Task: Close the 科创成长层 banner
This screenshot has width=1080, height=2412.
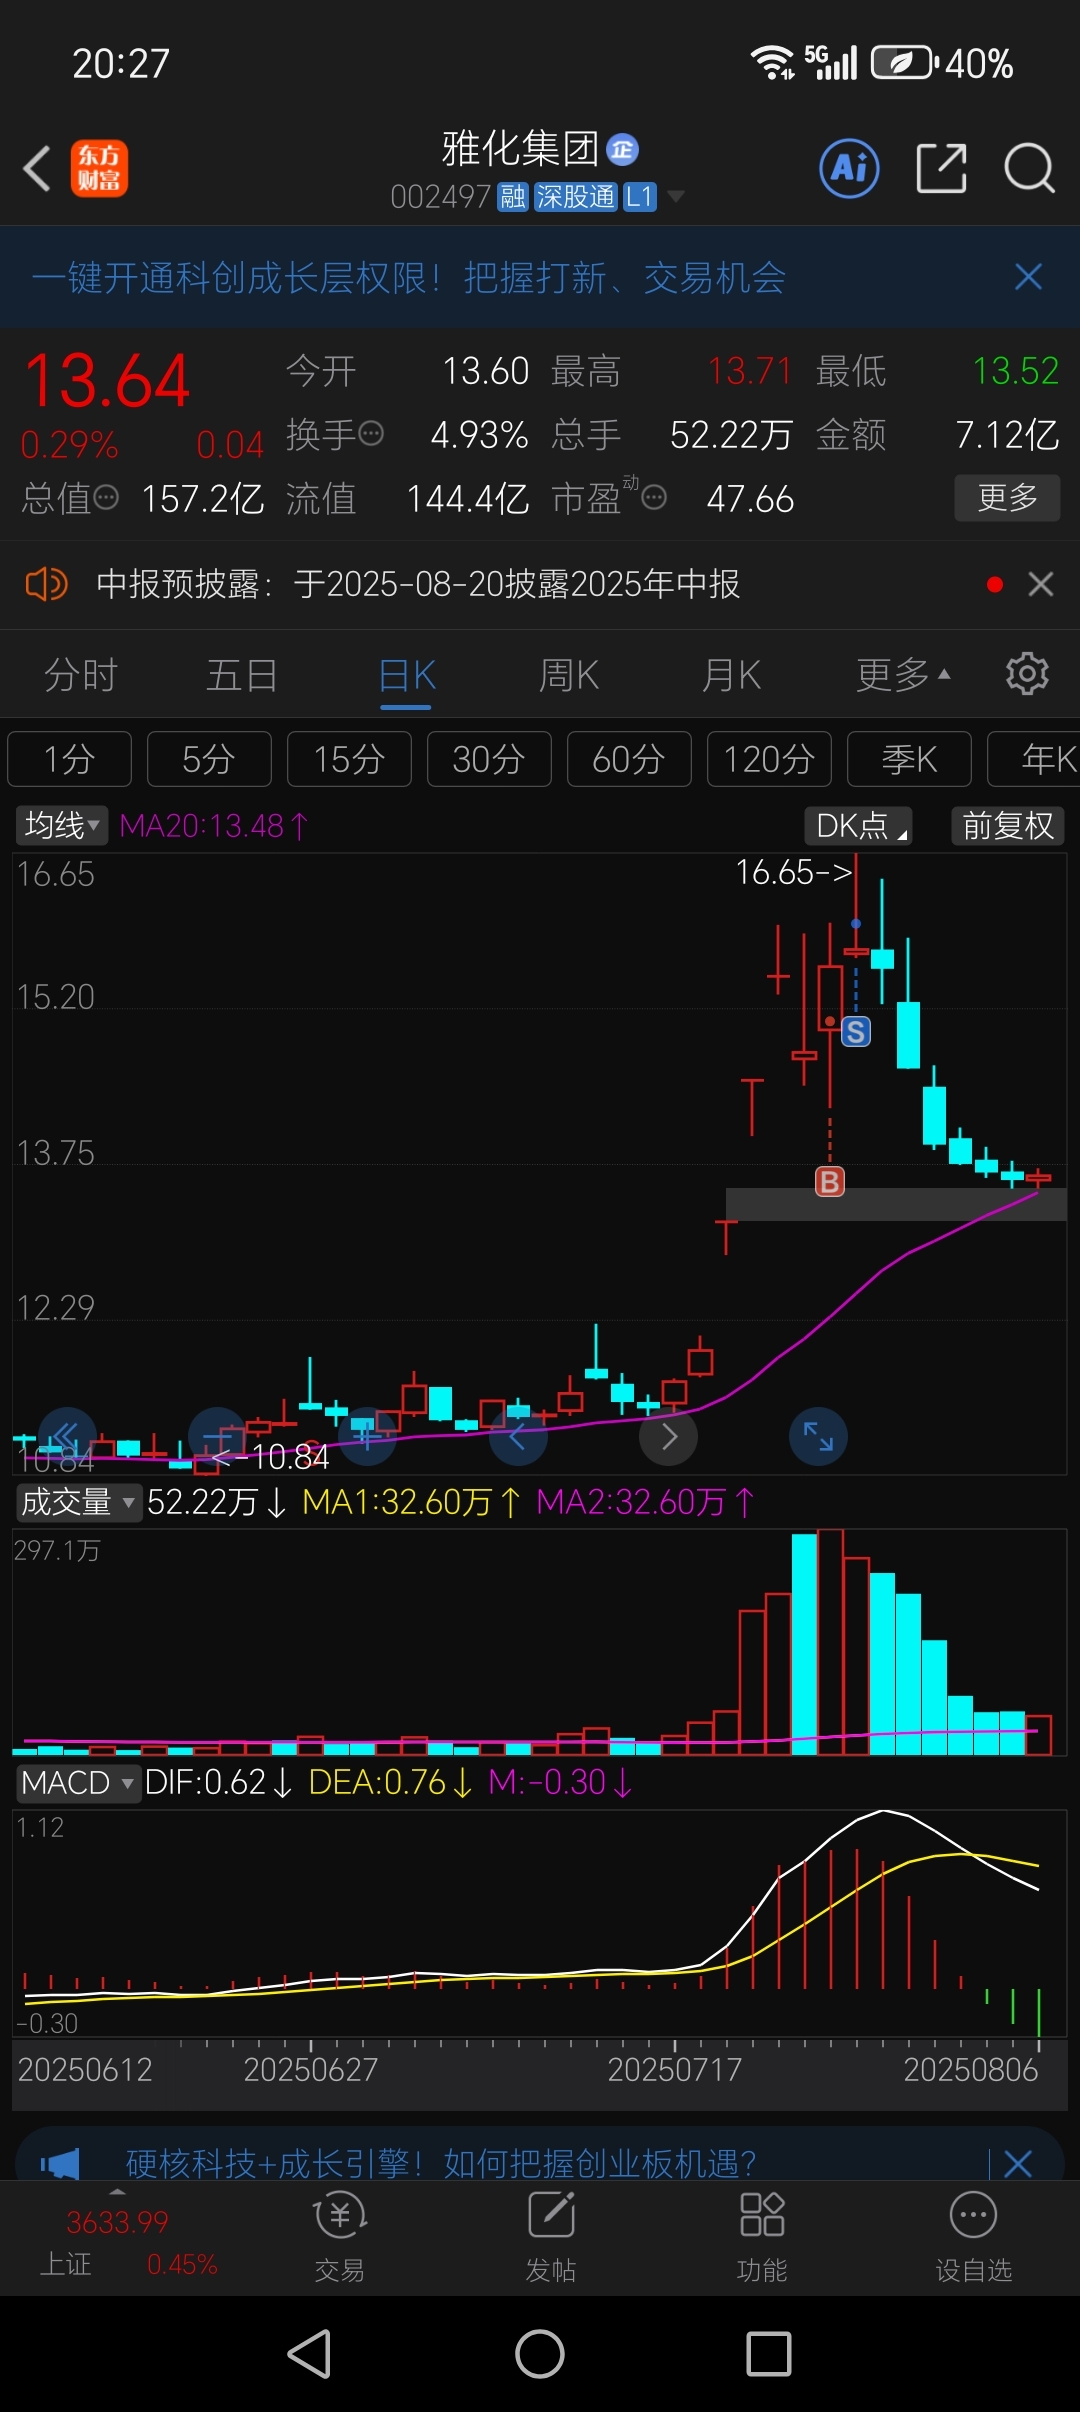Action: pos(1028,277)
